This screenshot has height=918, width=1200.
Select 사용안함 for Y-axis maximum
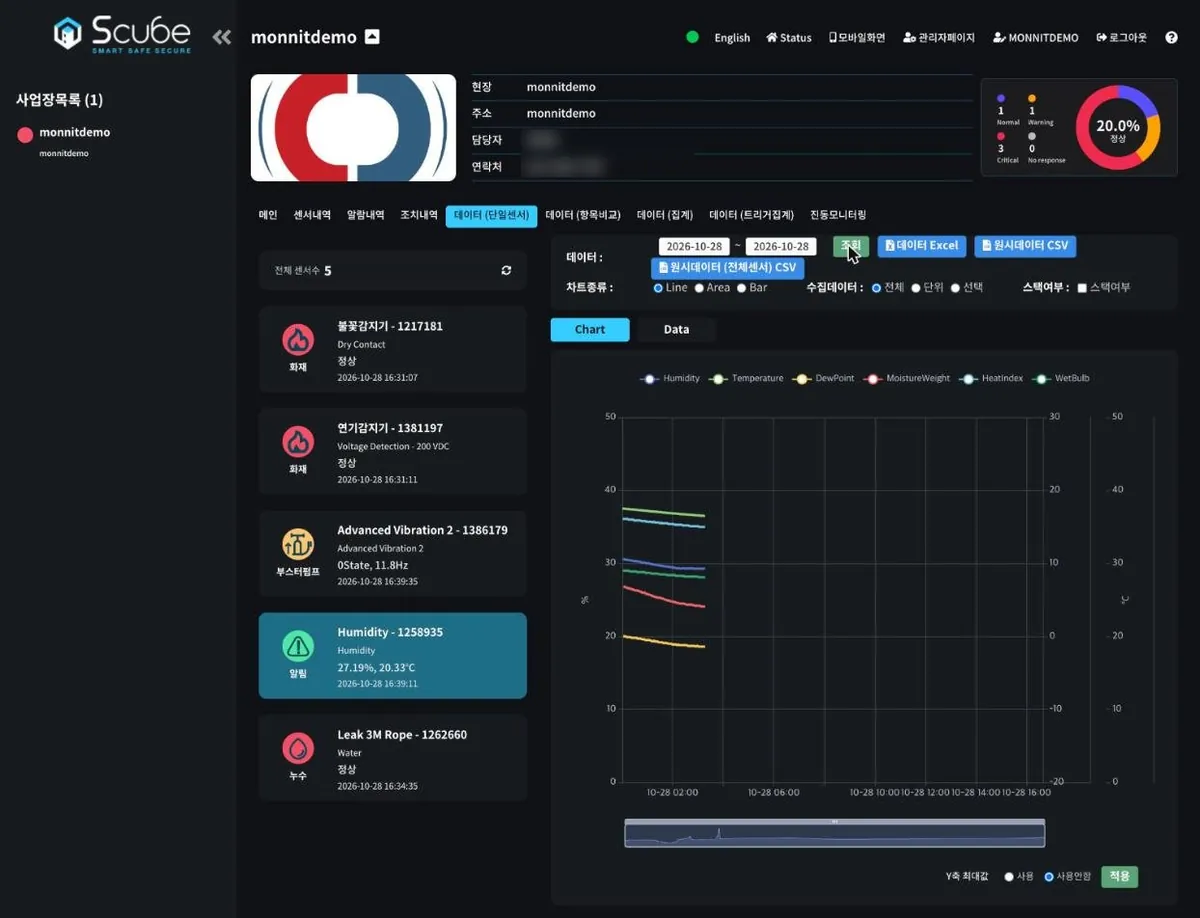pyautogui.click(x=1049, y=877)
